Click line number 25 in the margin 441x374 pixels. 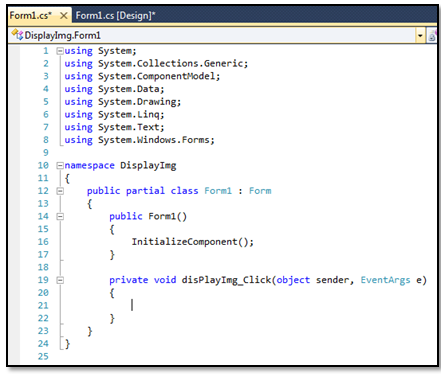click(x=43, y=356)
